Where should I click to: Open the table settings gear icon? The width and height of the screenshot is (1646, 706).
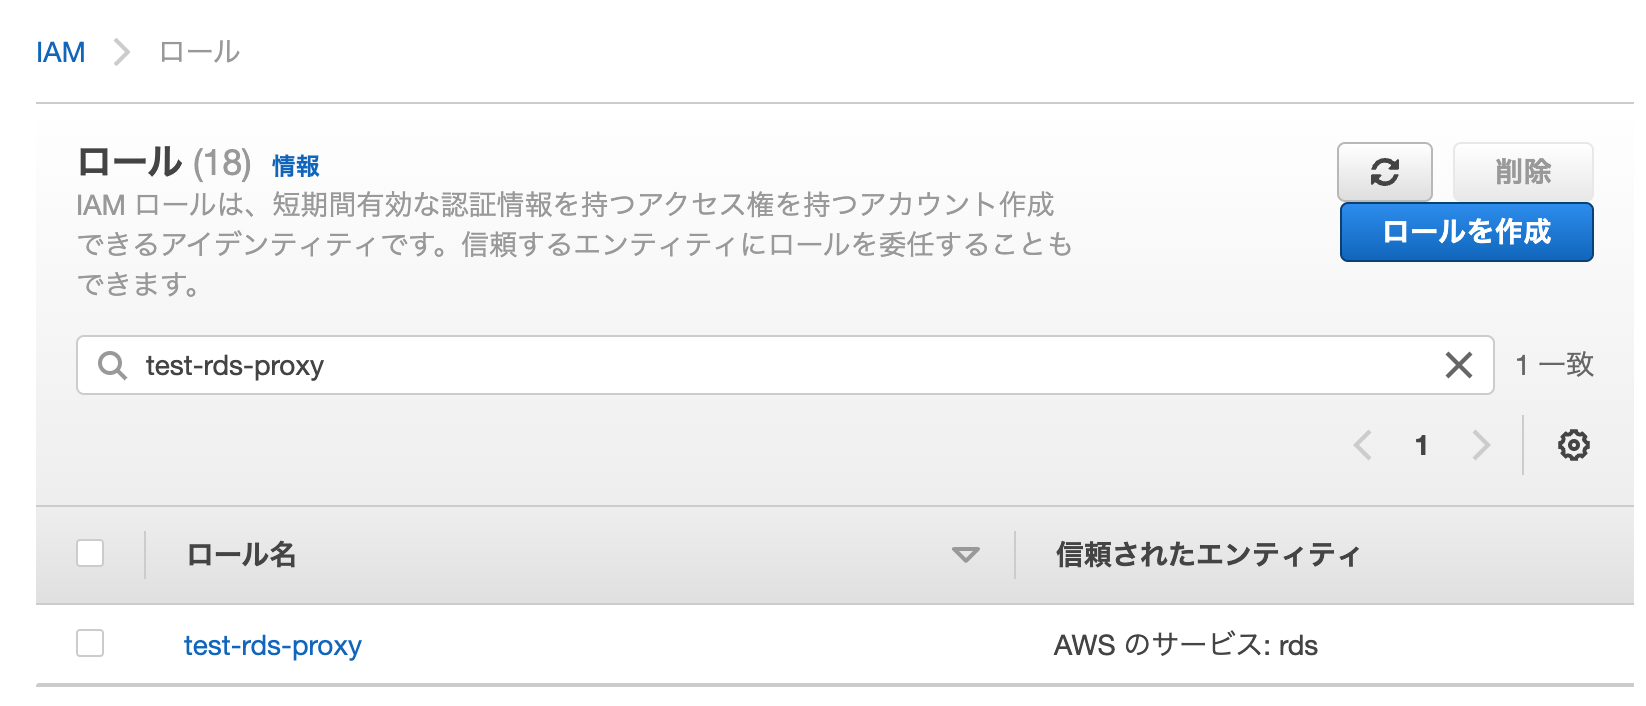1573,445
